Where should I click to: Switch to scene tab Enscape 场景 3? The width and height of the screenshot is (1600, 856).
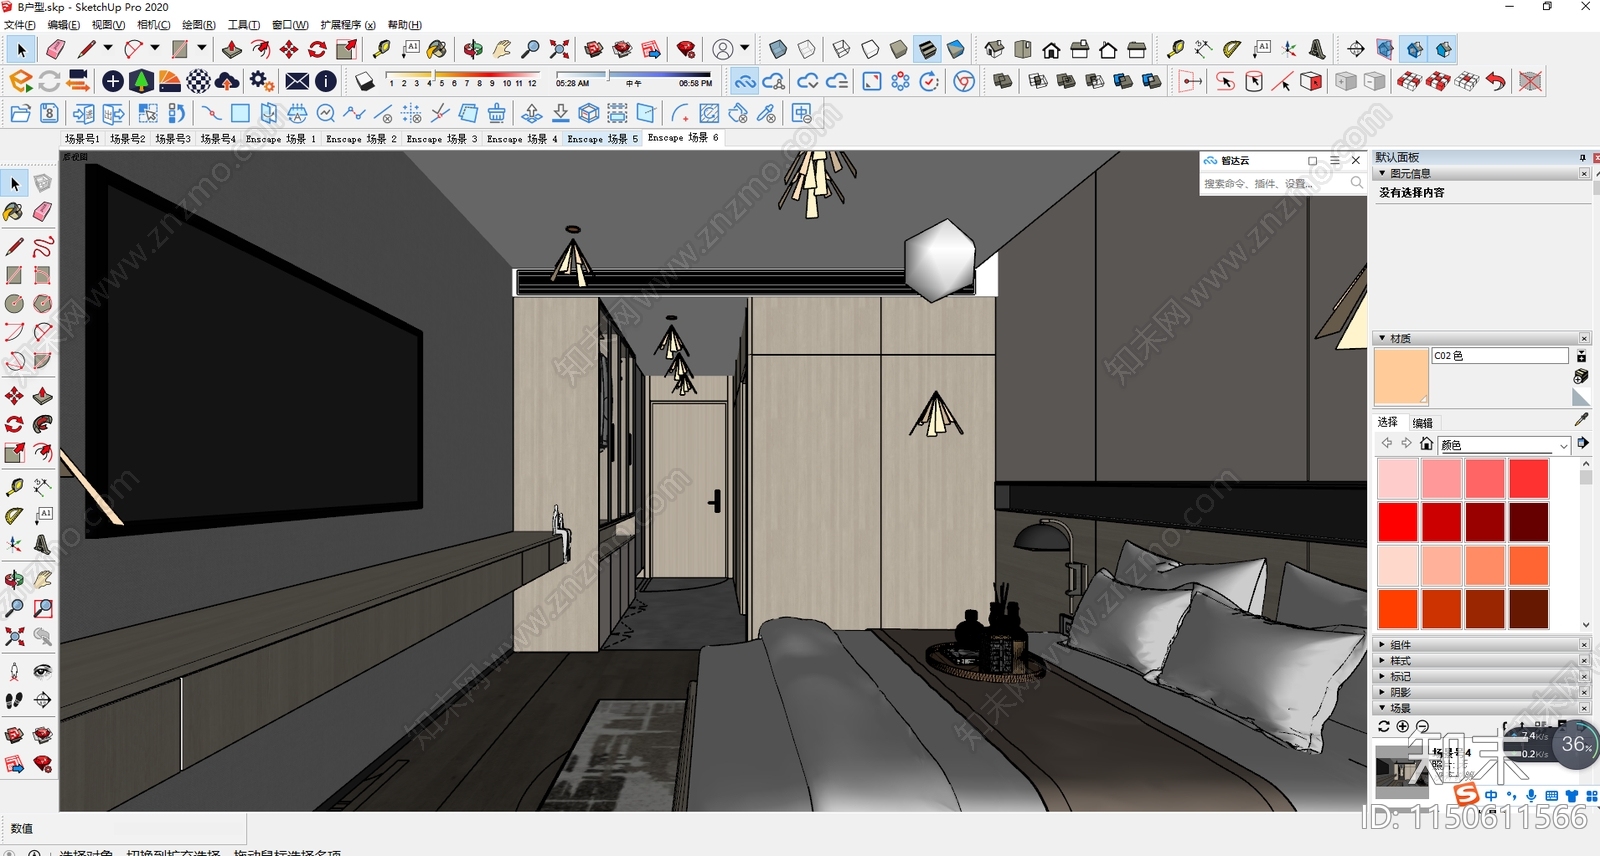point(442,139)
